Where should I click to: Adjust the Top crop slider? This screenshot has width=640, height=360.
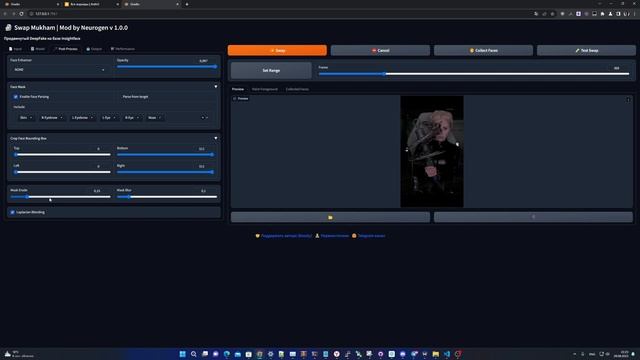62,155
